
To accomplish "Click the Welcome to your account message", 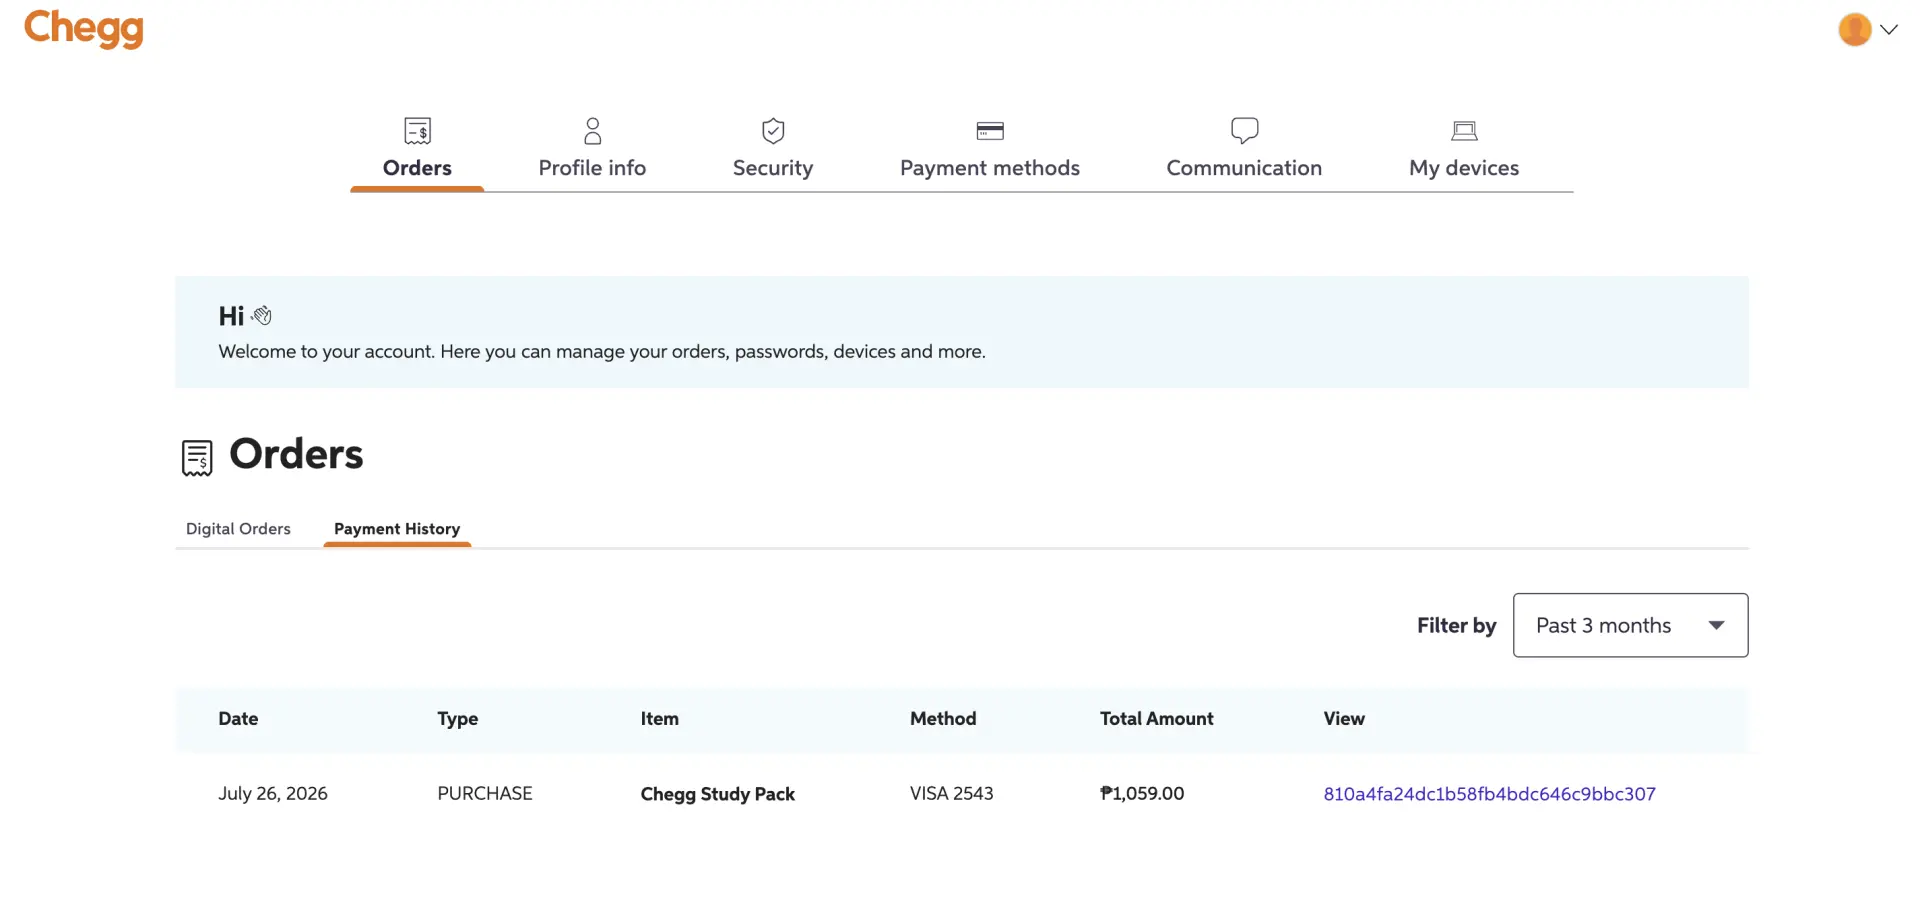I will click(x=602, y=352).
